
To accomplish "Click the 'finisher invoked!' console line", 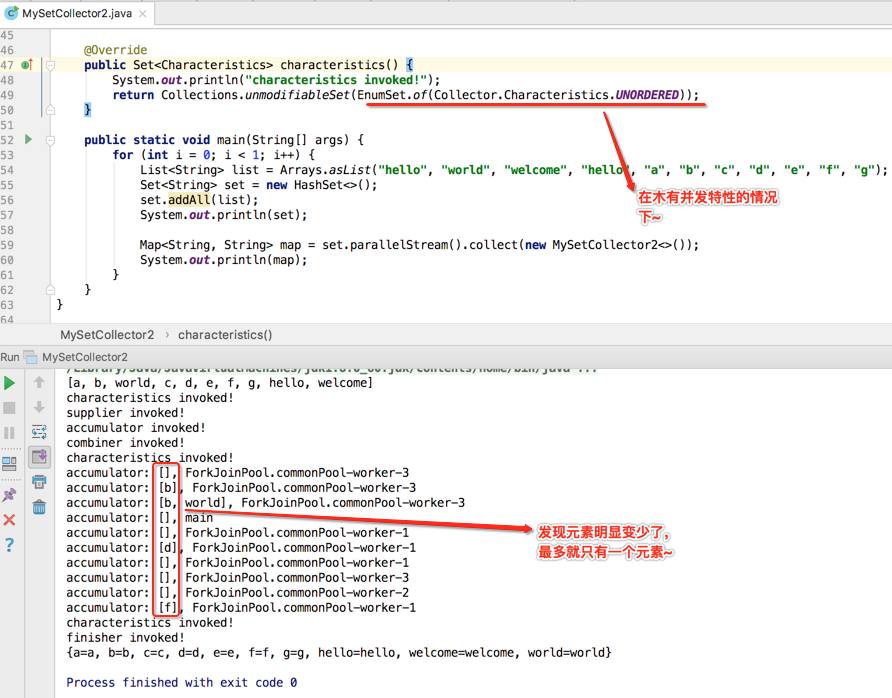I will [x=125, y=638].
